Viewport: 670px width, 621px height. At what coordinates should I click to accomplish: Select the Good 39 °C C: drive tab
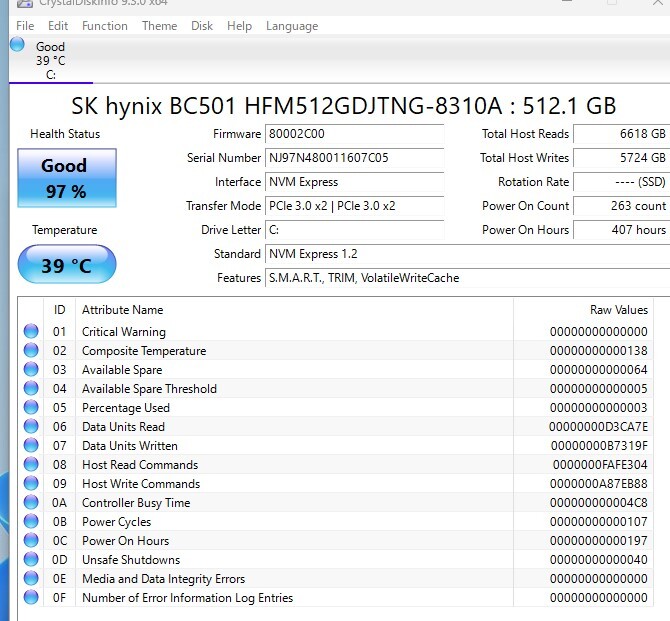coord(50,60)
